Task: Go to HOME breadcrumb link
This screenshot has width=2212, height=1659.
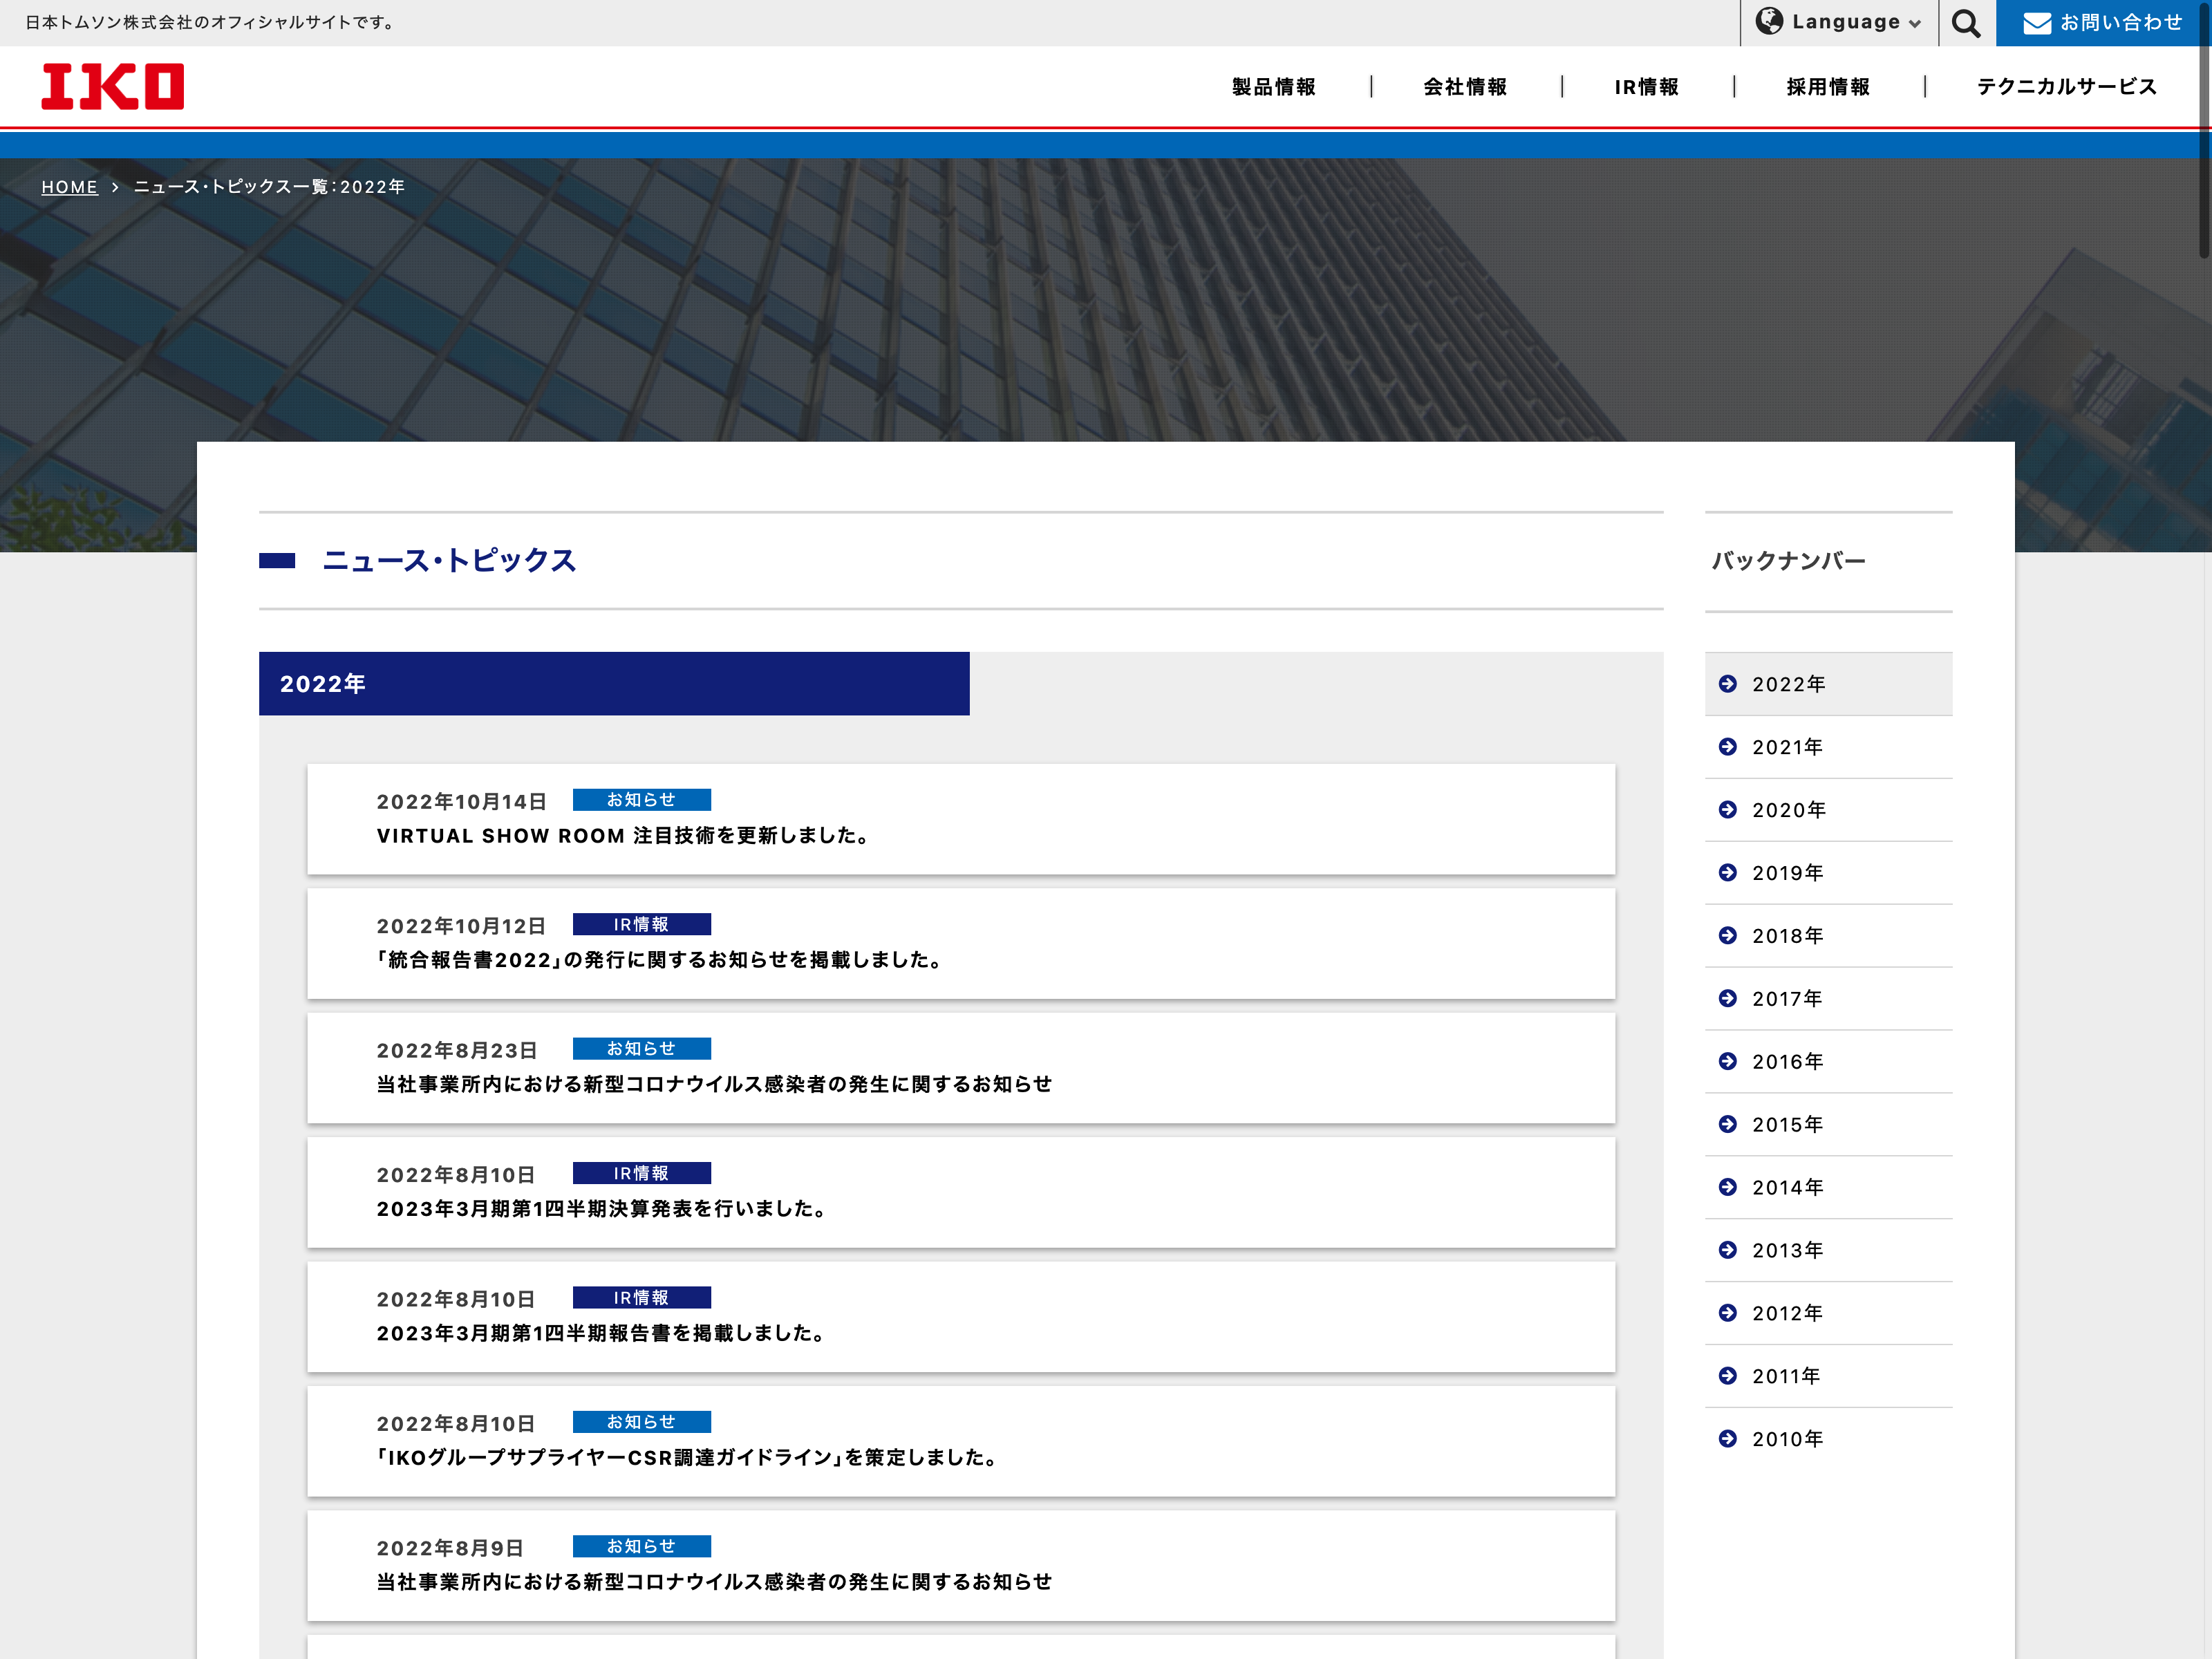Action: click(69, 187)
